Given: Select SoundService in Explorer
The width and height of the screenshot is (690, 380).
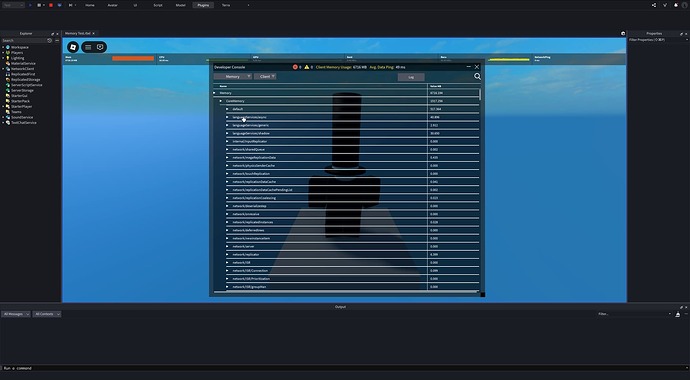Looking at the screenshot, I should tap(19, 117).
